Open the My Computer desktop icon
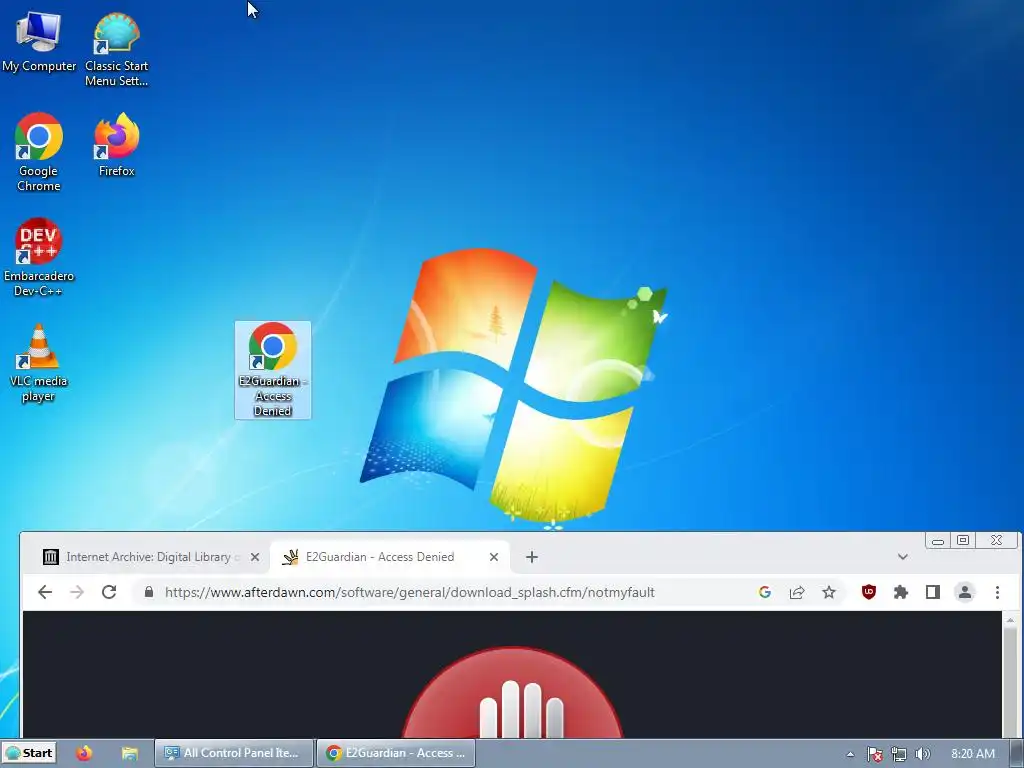This screenshot has height=768, width=1024. [39, 42]
